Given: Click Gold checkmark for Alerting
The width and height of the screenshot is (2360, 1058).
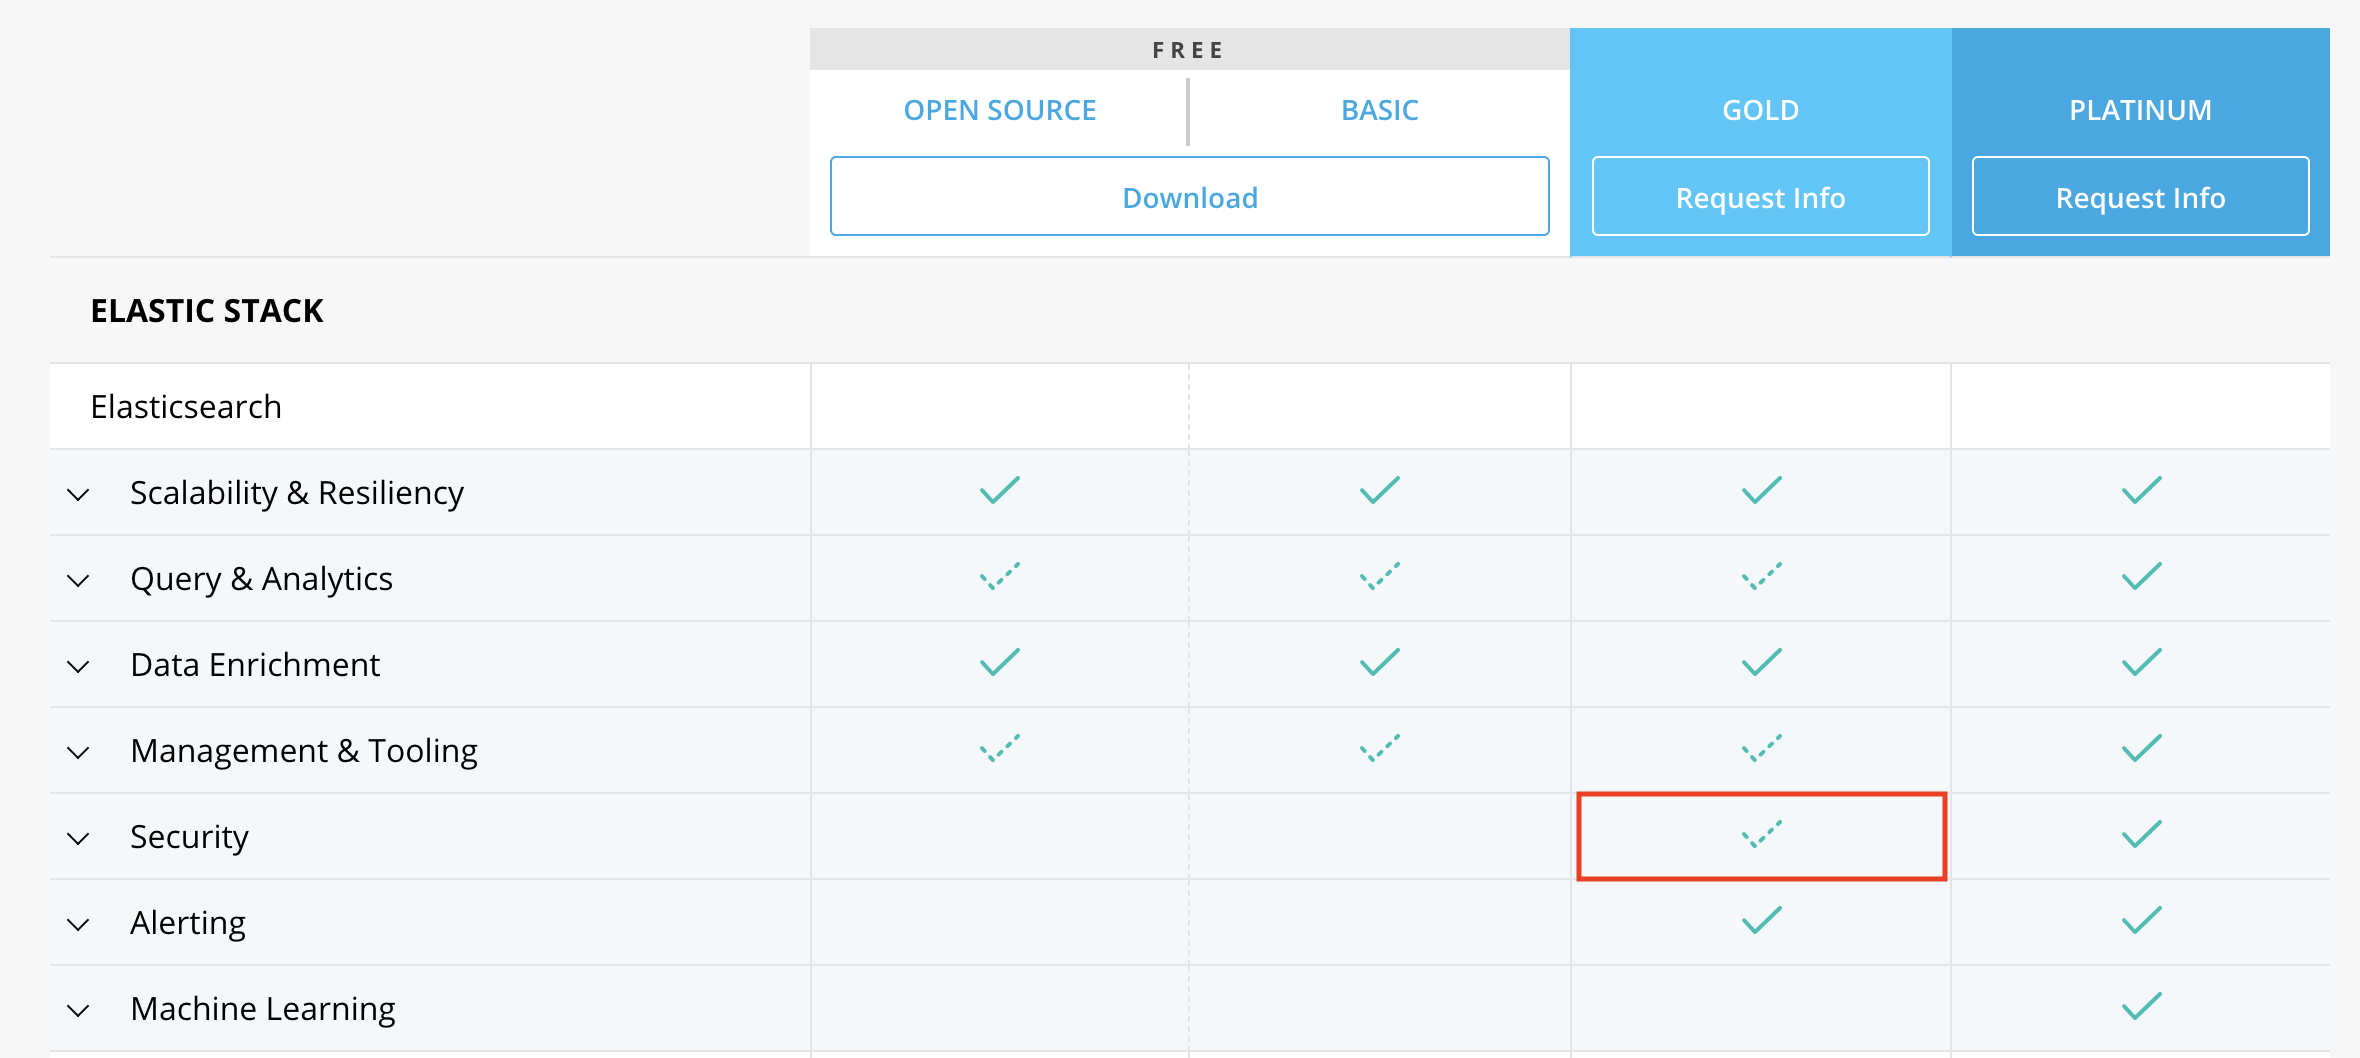Looking at the screenshot, I should tap(1762, 920).
